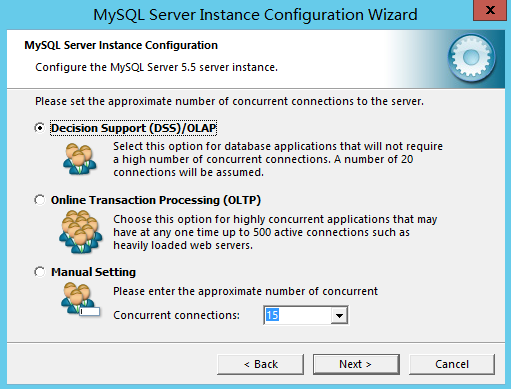Go to previous step with Back button

pos(261,364)
